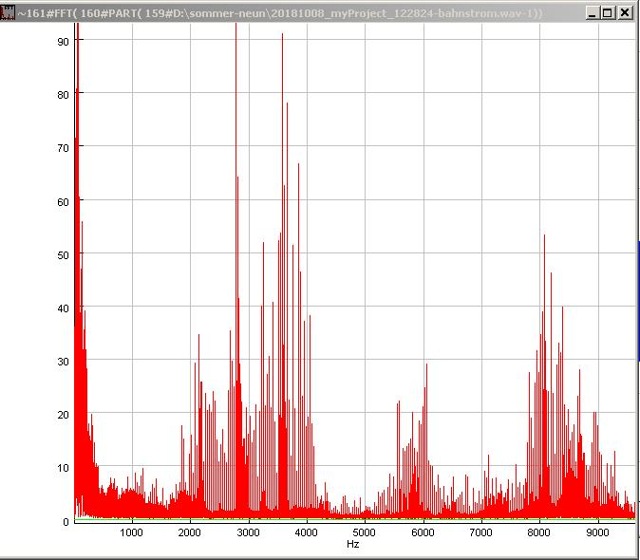Click the 4000 label on frequency axis
640x560 pixels.
pos(306,533)
